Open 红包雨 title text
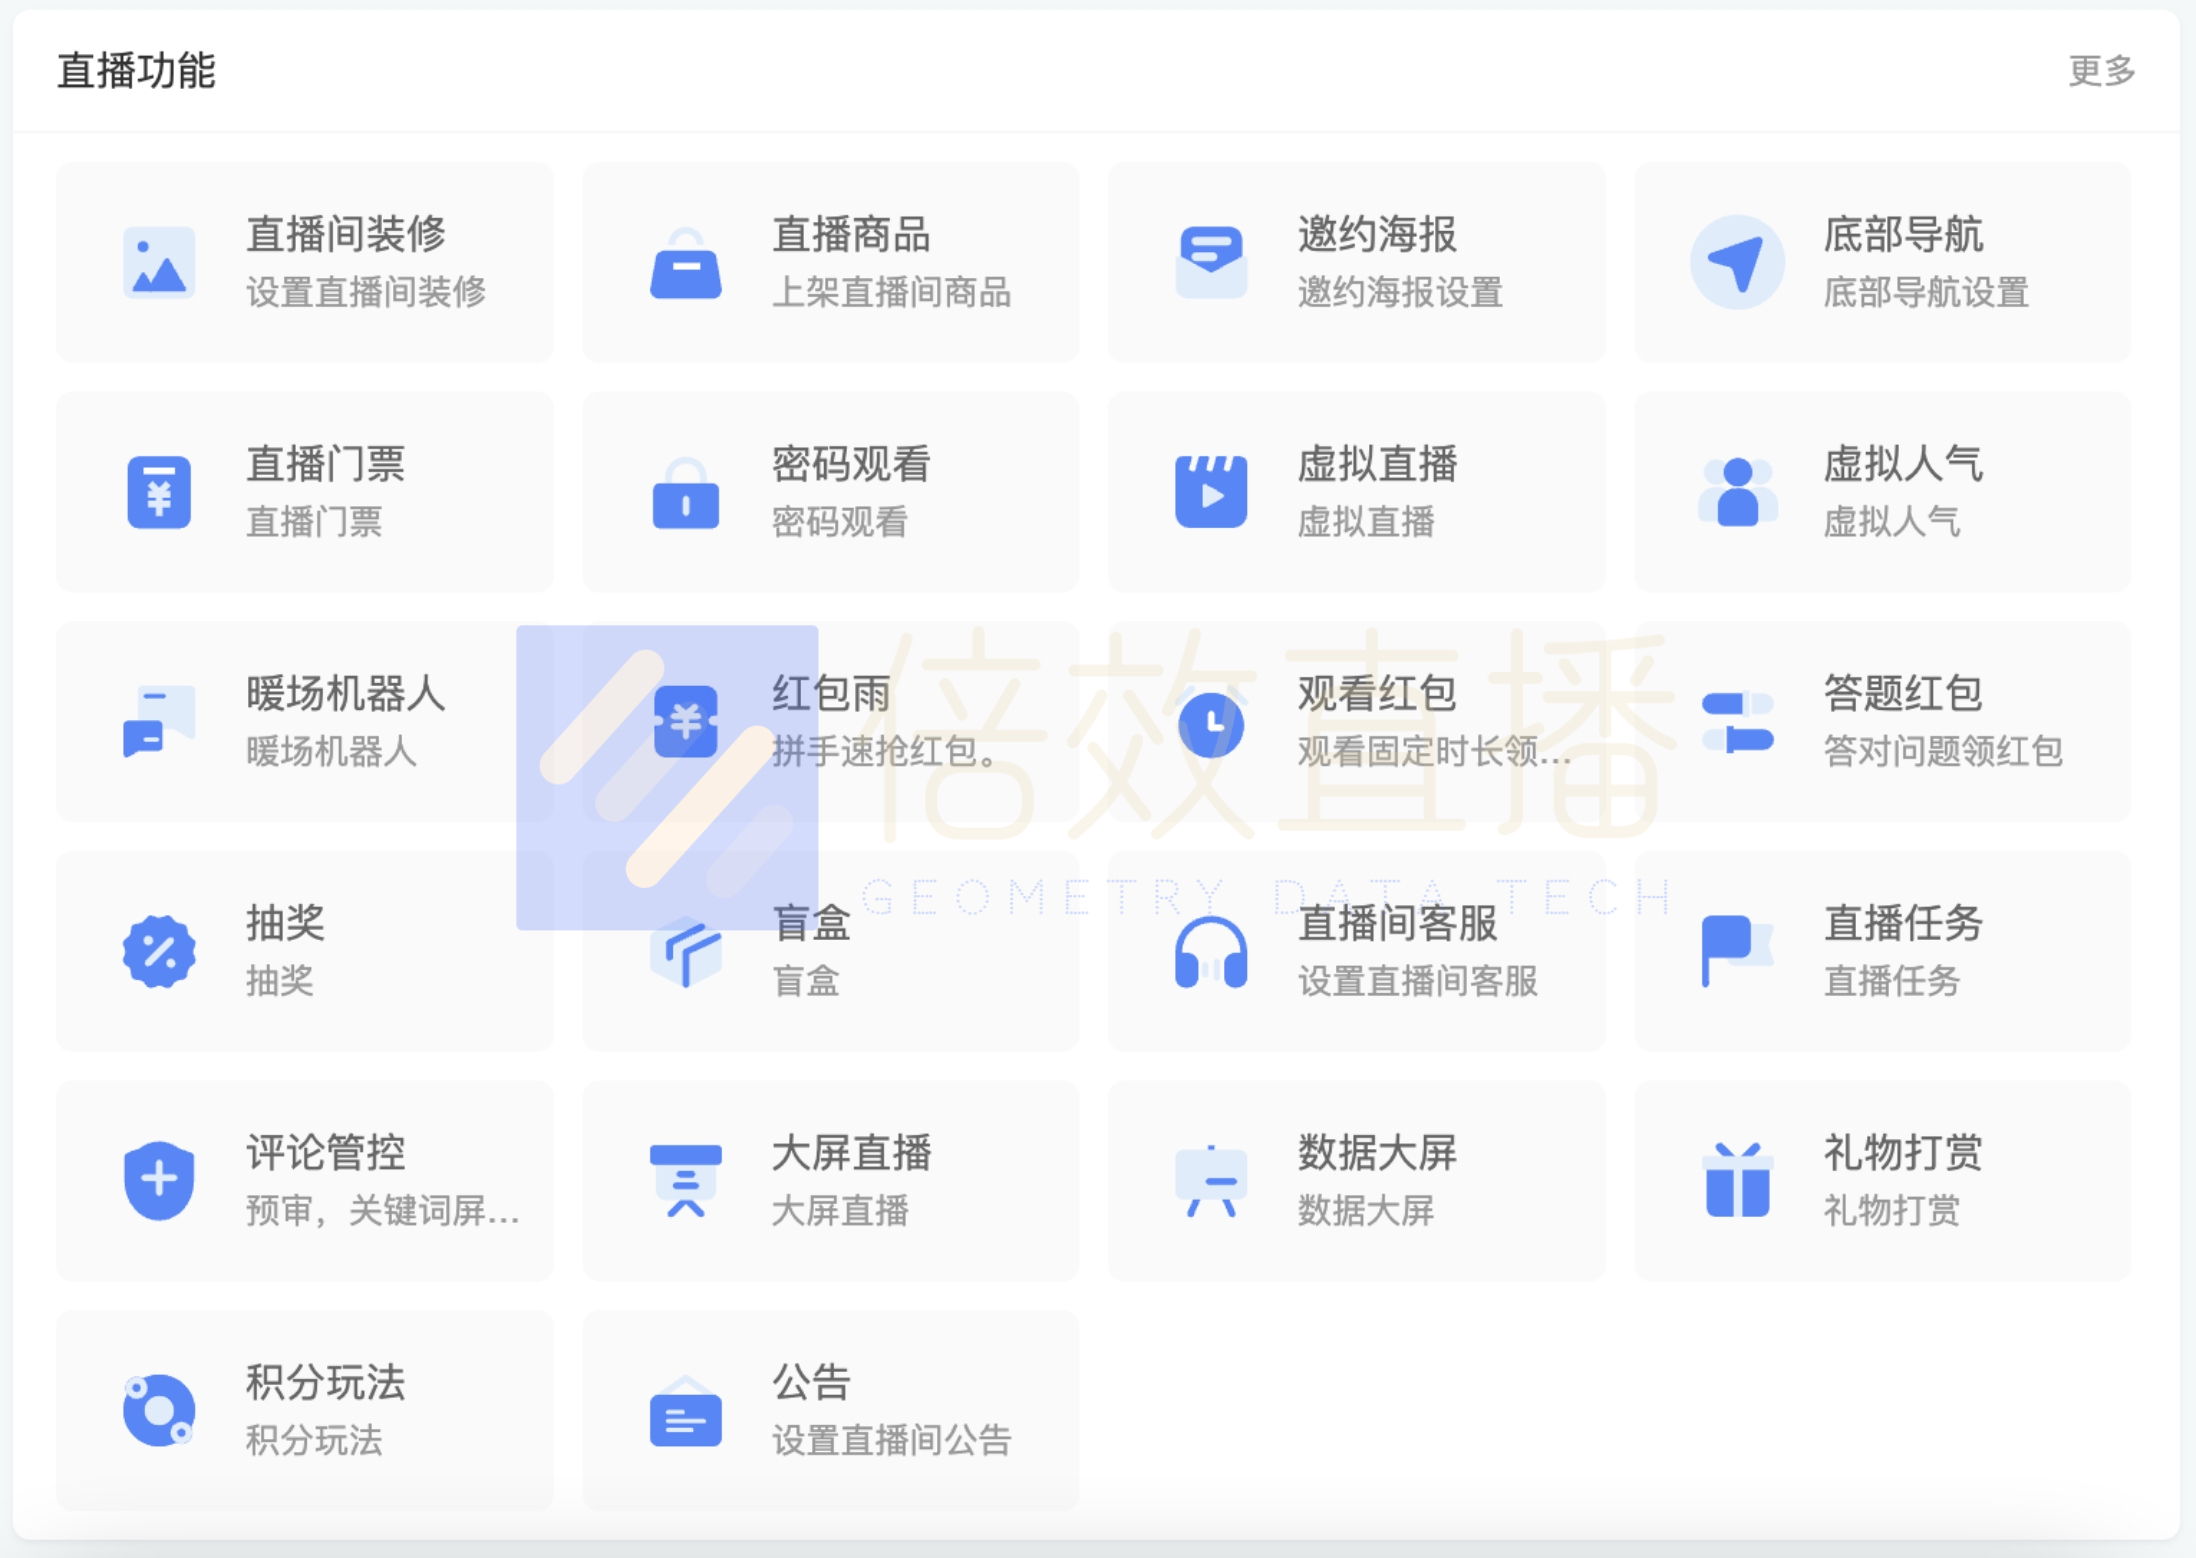This screenshot has height=1558, width=2196. point(831,693)
